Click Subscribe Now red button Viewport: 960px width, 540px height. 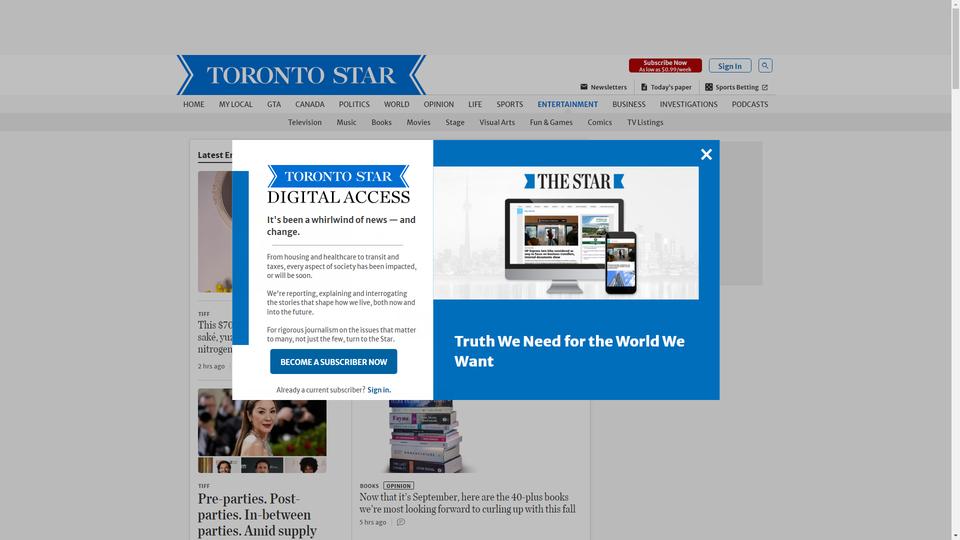(665, 66)
